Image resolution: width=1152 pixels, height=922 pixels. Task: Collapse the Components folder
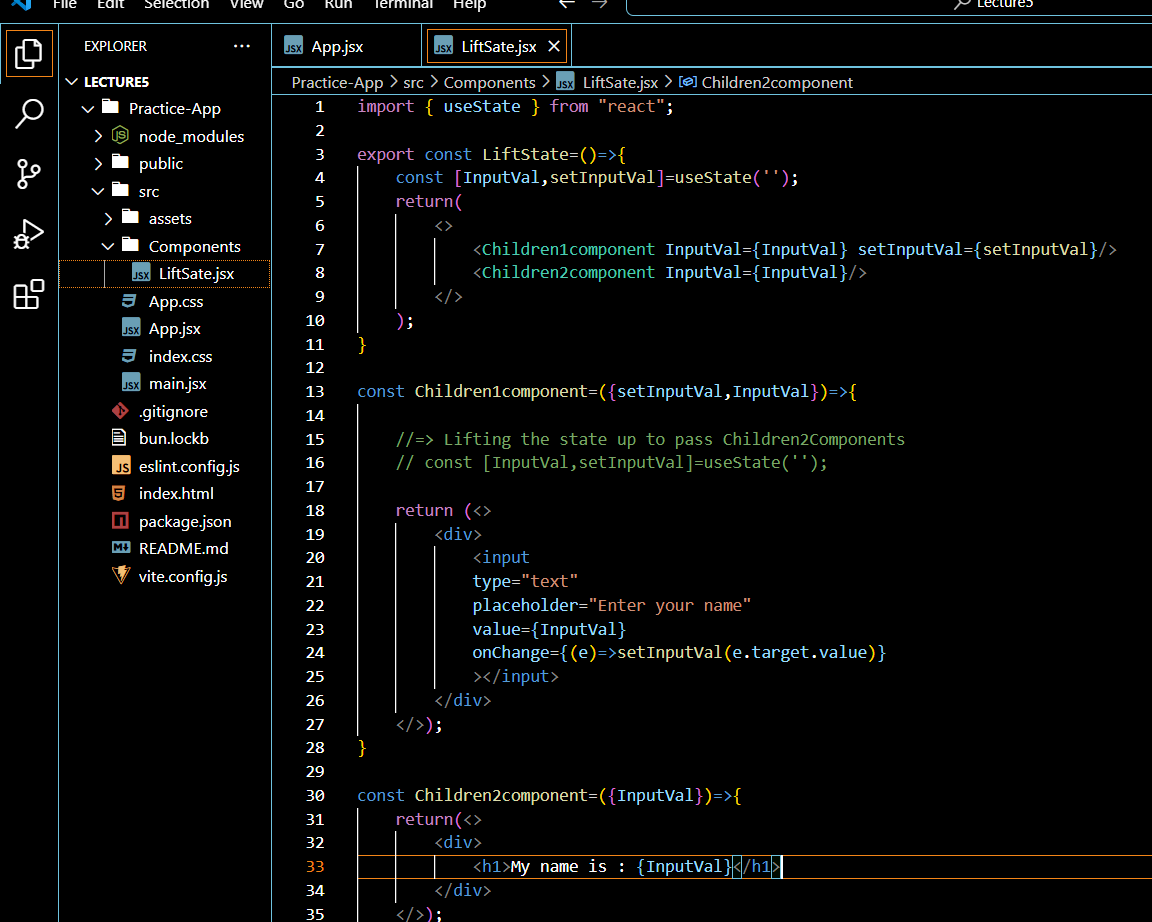pyautogui.click(x=108, y=246)
